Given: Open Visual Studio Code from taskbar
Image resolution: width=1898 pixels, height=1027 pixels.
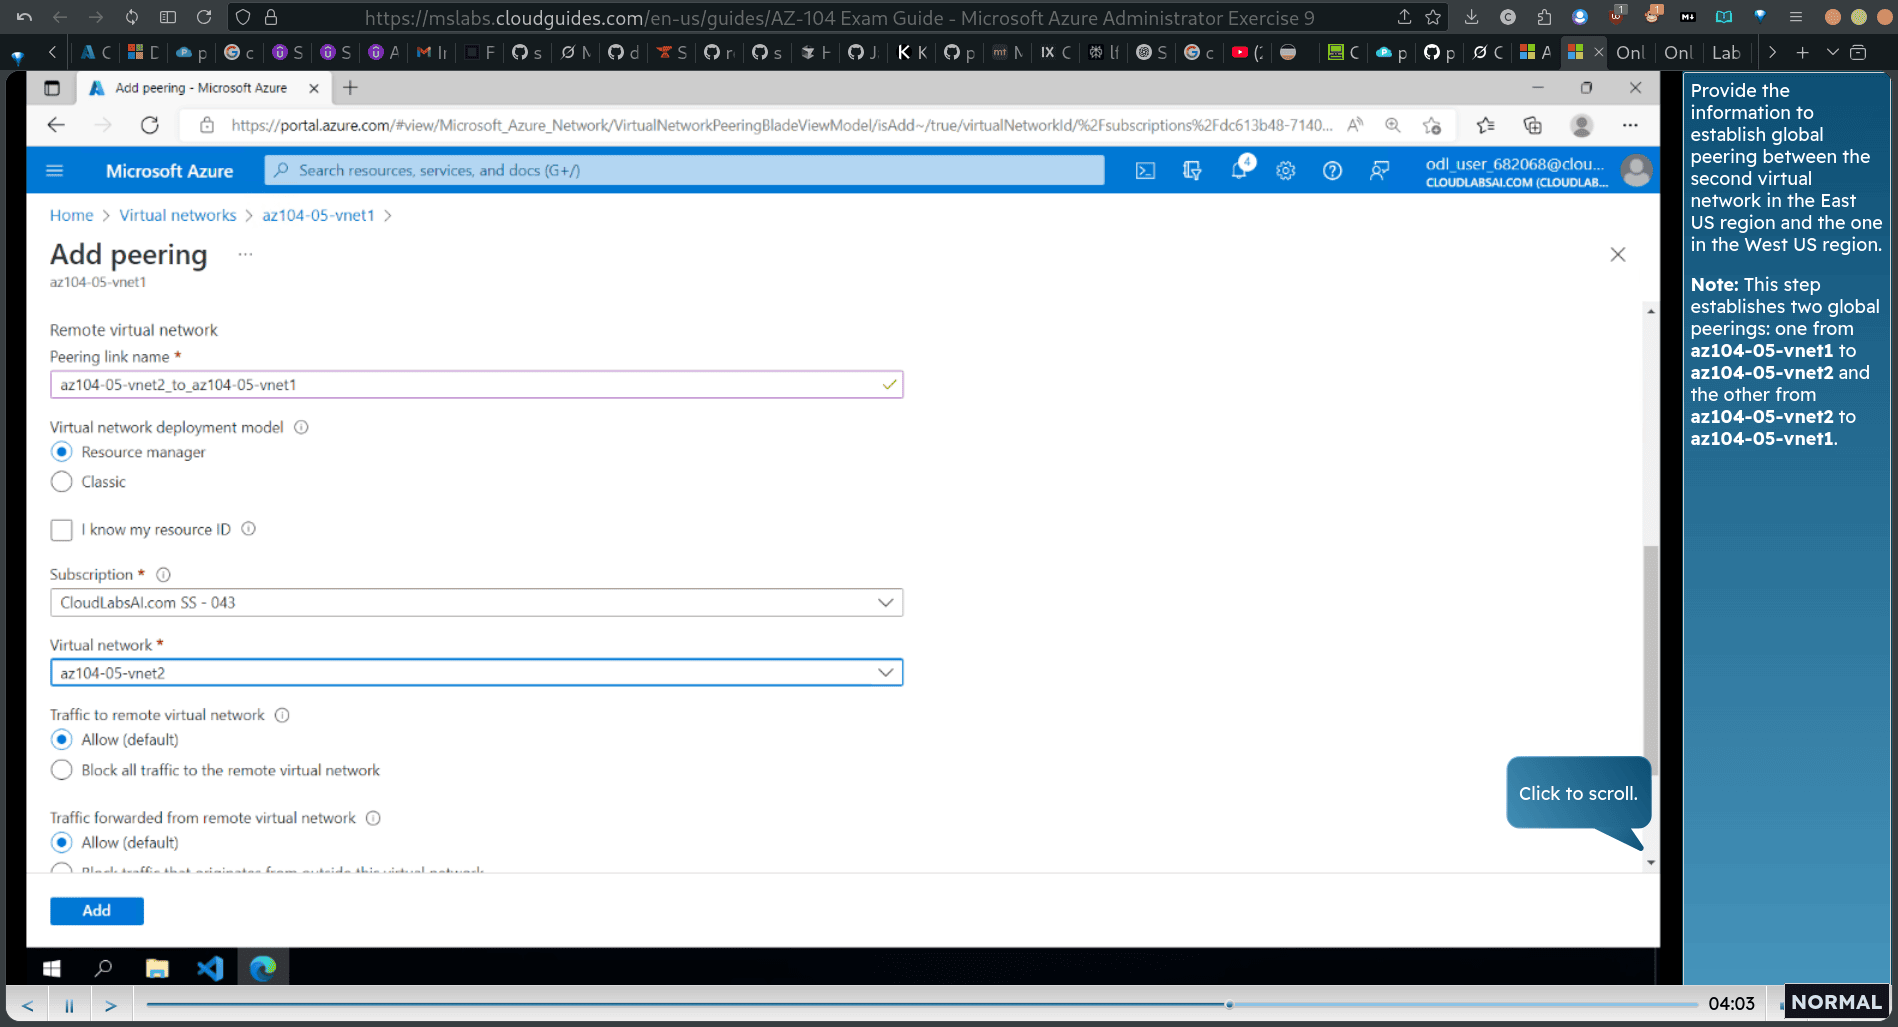Looking at the screenshot, I should tap(210, 968).
